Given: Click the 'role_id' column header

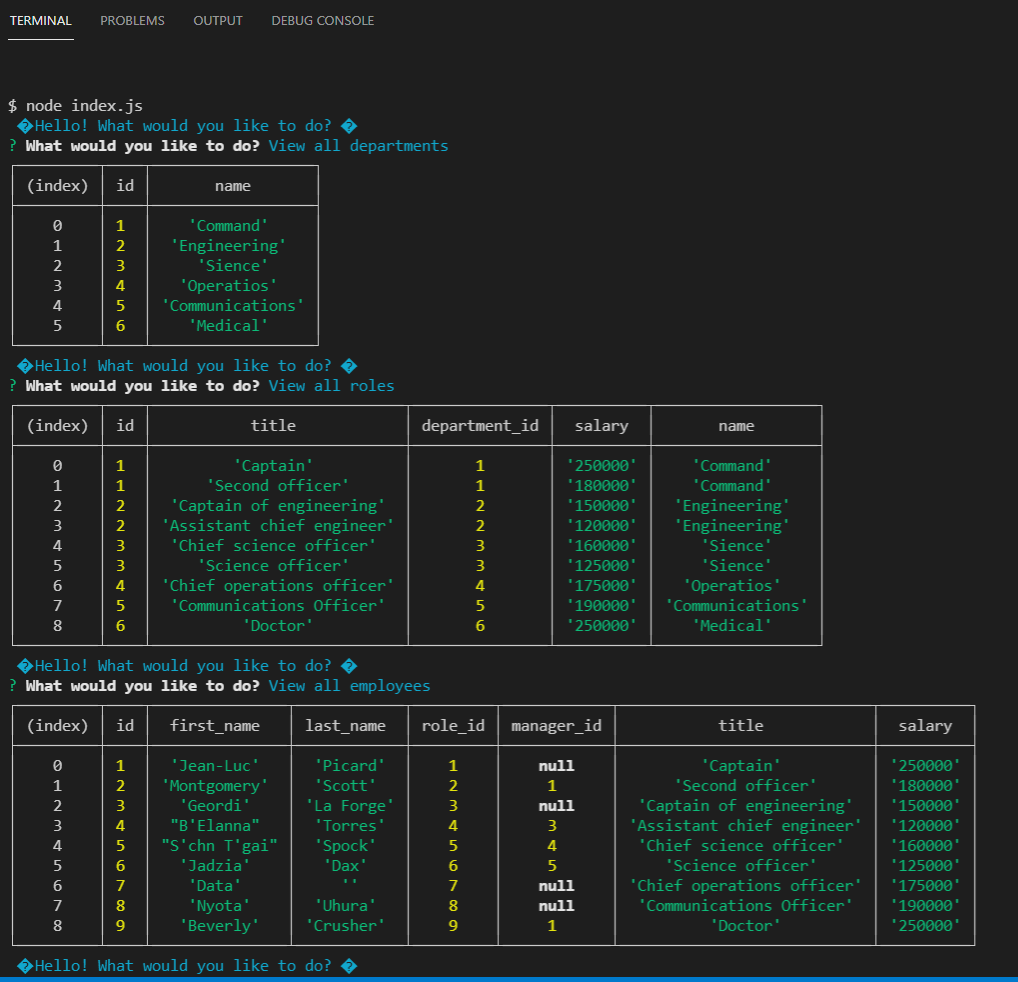Looking at the screenshot, I should pos(453,726).
